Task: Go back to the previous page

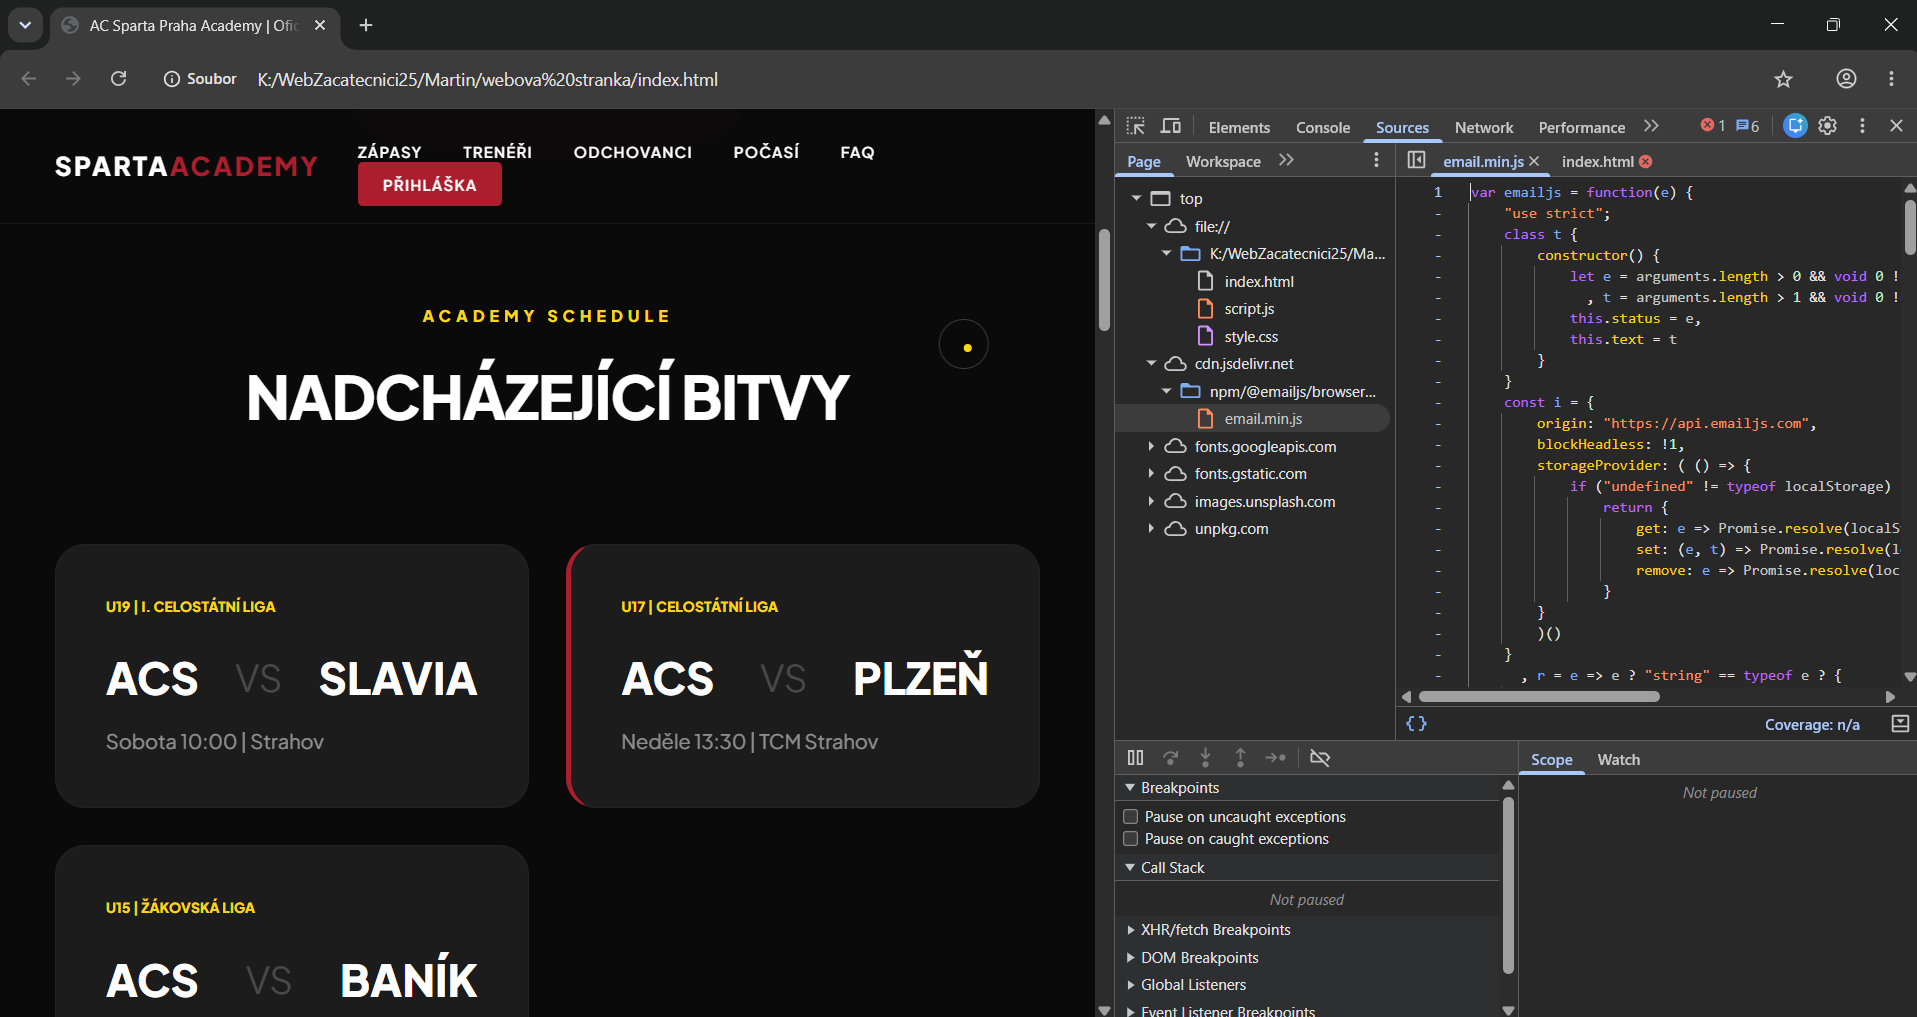Action: [28, 79]
